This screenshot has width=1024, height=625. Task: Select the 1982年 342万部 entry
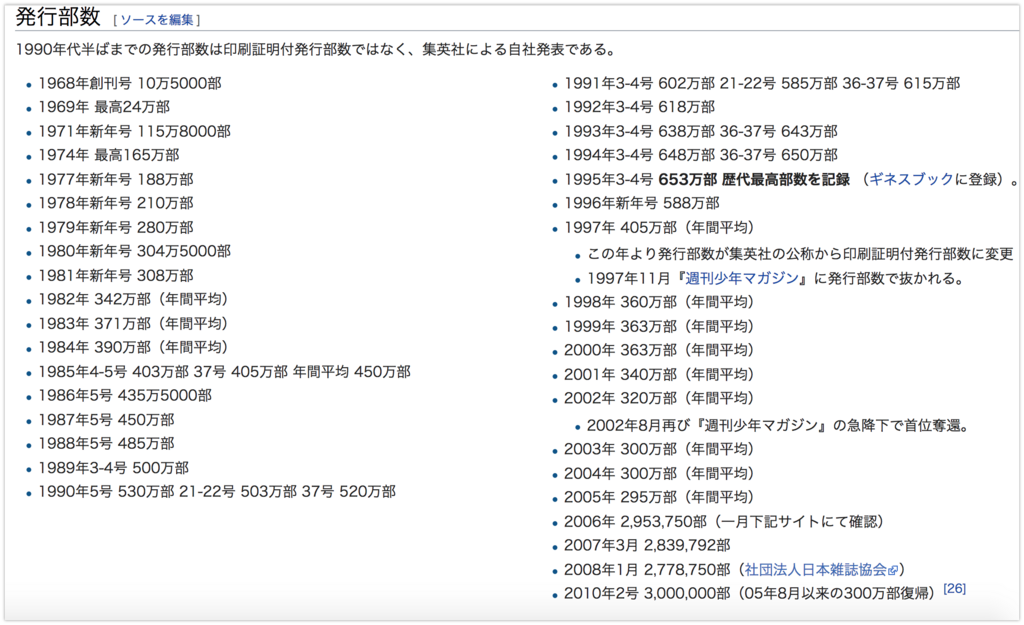(133, 299)
